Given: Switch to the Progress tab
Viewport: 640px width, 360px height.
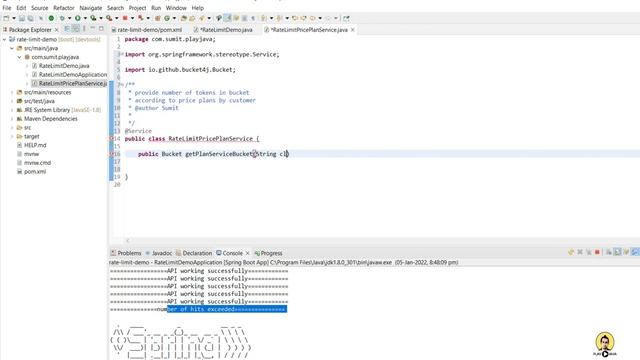Looking at the screenshot, I should 268,253.
